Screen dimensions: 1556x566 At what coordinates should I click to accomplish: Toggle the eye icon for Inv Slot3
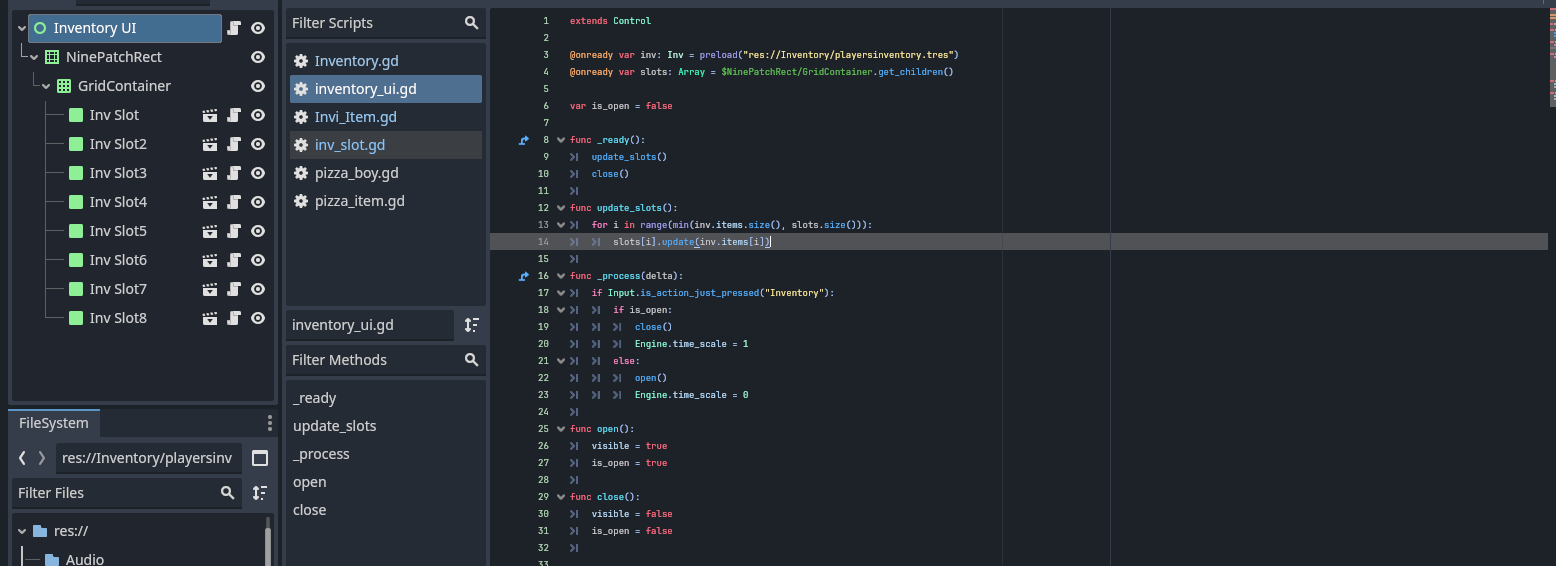(x=258, y=173)
